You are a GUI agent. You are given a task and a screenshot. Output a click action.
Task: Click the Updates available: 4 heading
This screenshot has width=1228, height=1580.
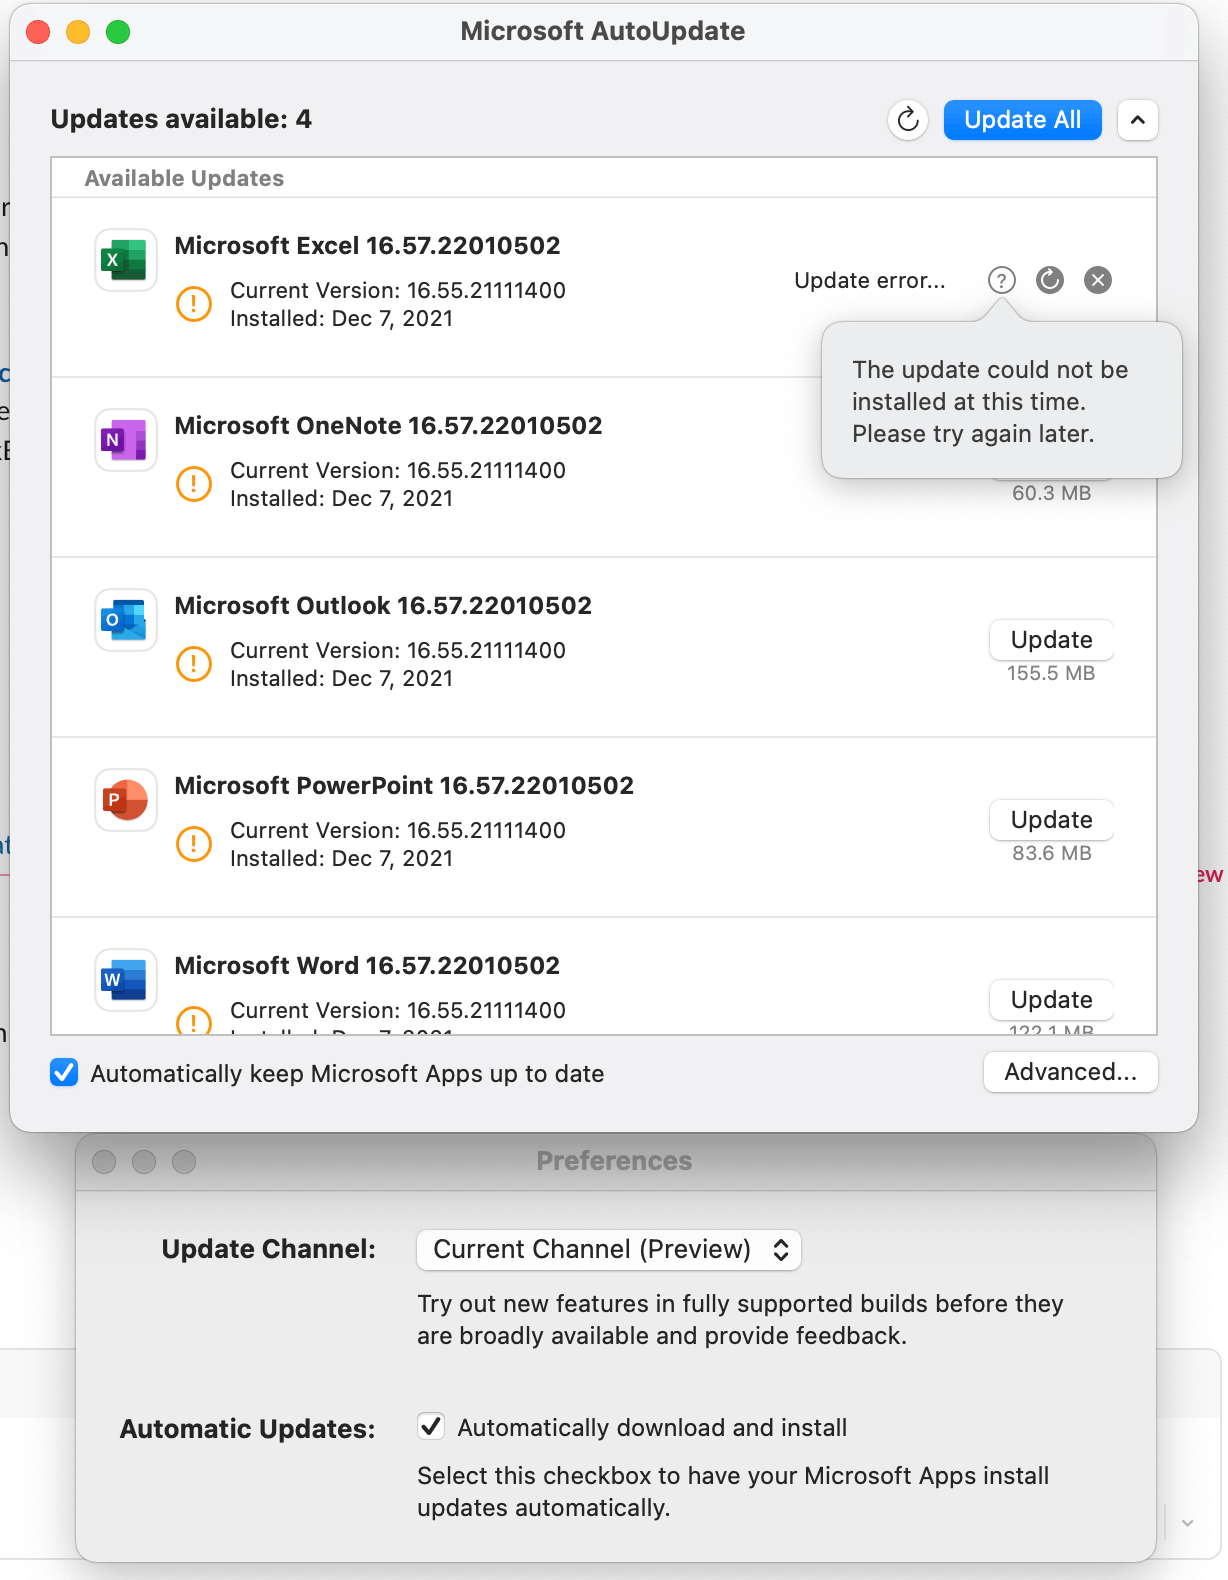tap(181, 120)
